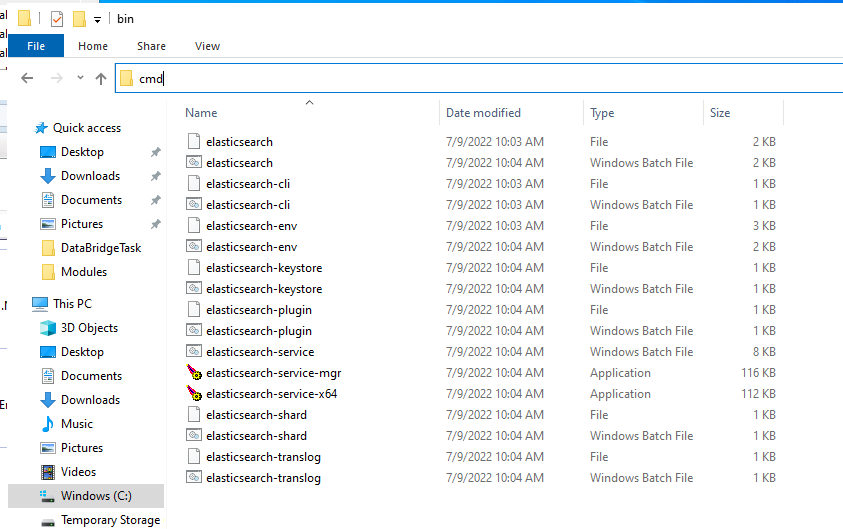Open pinned Downloads under Quick access
Viewport: 843px width, 529px height.
pyautogui.click(x=90, y=176)
